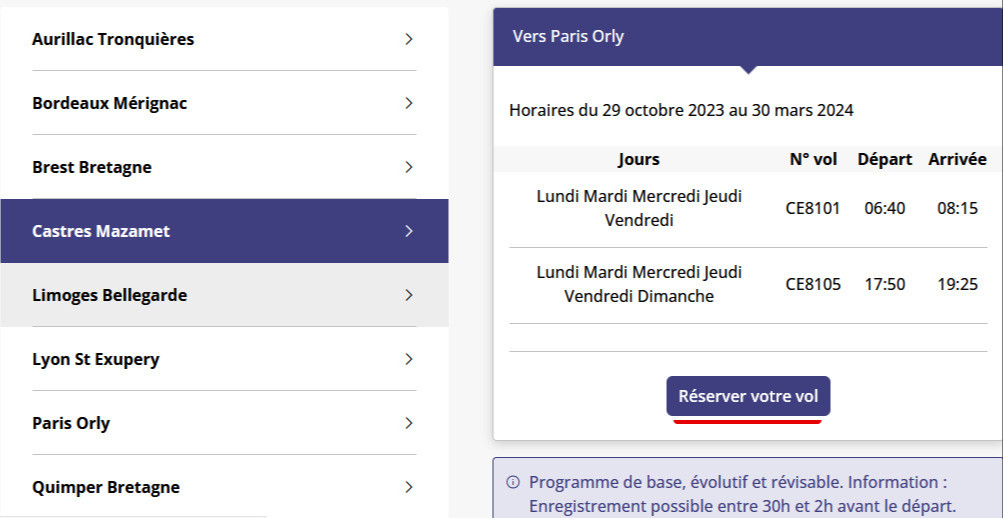Select Limoges Bellegarde in the list
The height and width of the screenshot is (518, 1003).
click(x=224, y=295)
